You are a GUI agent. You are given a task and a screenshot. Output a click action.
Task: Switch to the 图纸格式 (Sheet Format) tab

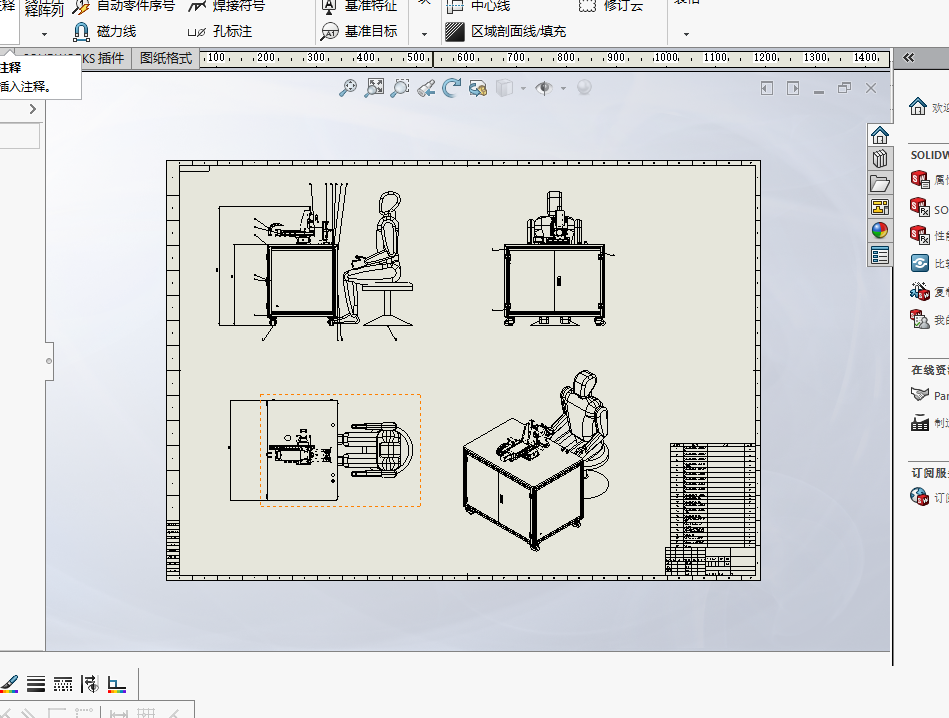[x=166, y=58]
